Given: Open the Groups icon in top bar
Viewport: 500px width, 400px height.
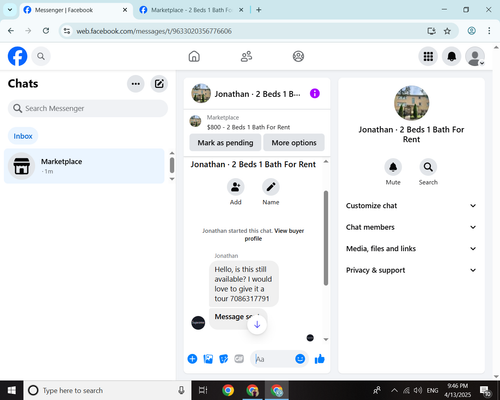Looking at the screenshot, I should point(298,56).
